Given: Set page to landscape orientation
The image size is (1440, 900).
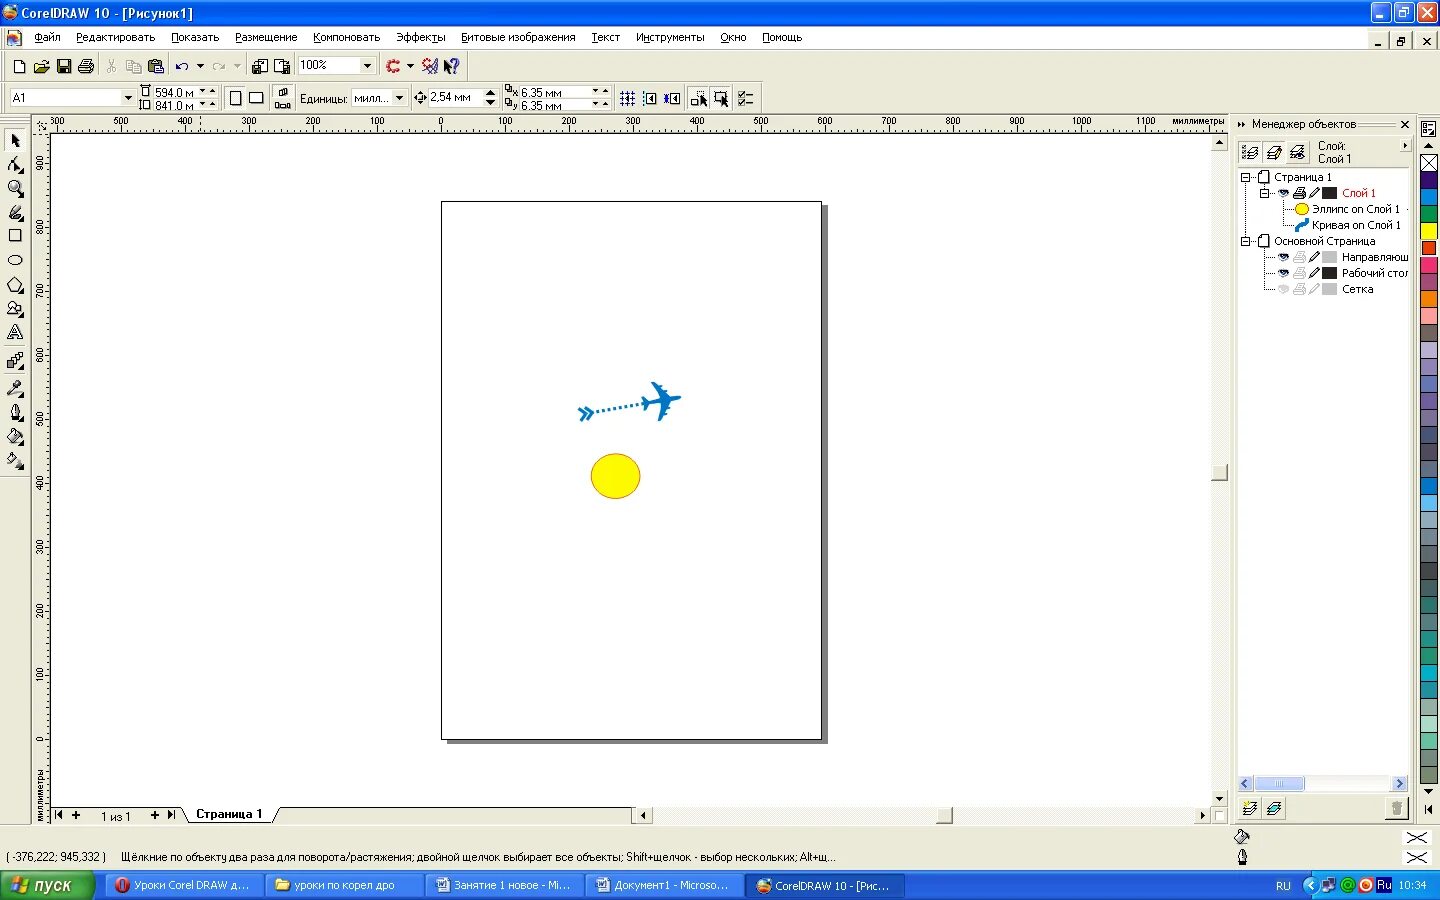Looking at the screenshot, I should [x=256, y=98].
